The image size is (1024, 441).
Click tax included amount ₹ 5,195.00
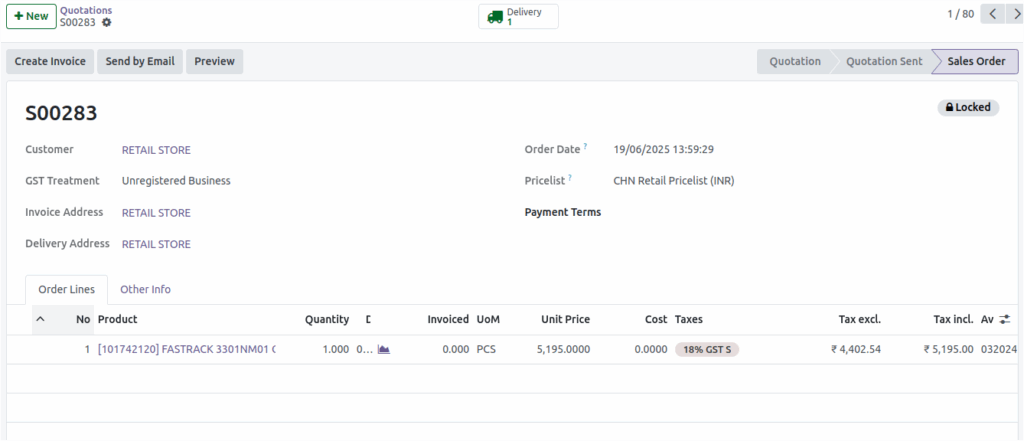949,350
